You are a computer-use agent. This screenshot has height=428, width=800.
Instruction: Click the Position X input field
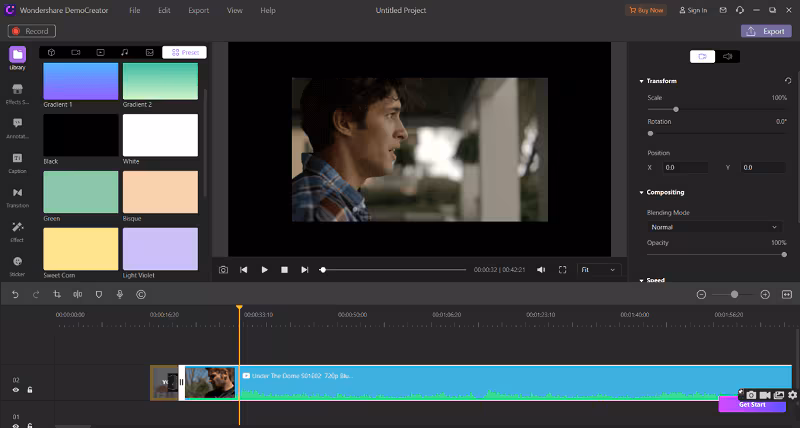685,167
